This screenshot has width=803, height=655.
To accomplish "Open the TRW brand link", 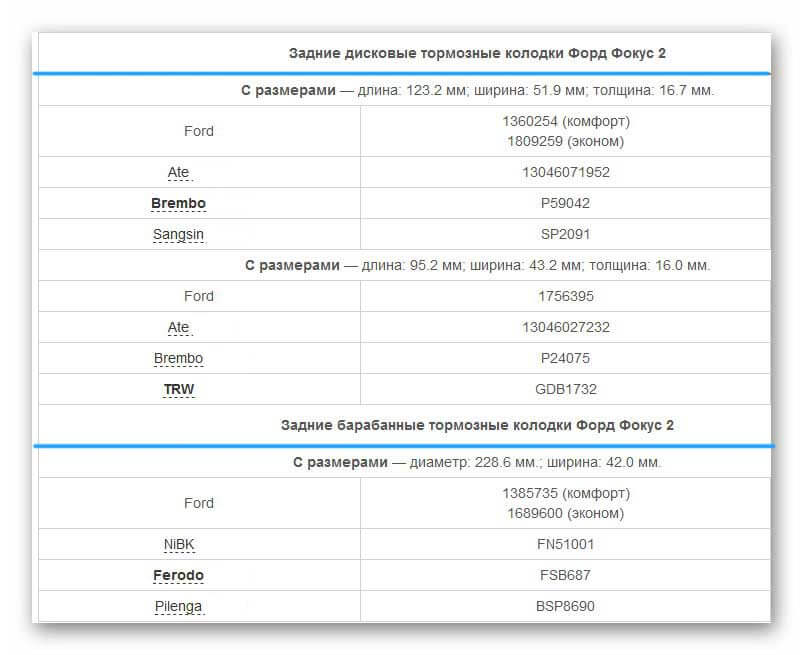I will click(x=179, y=389).
